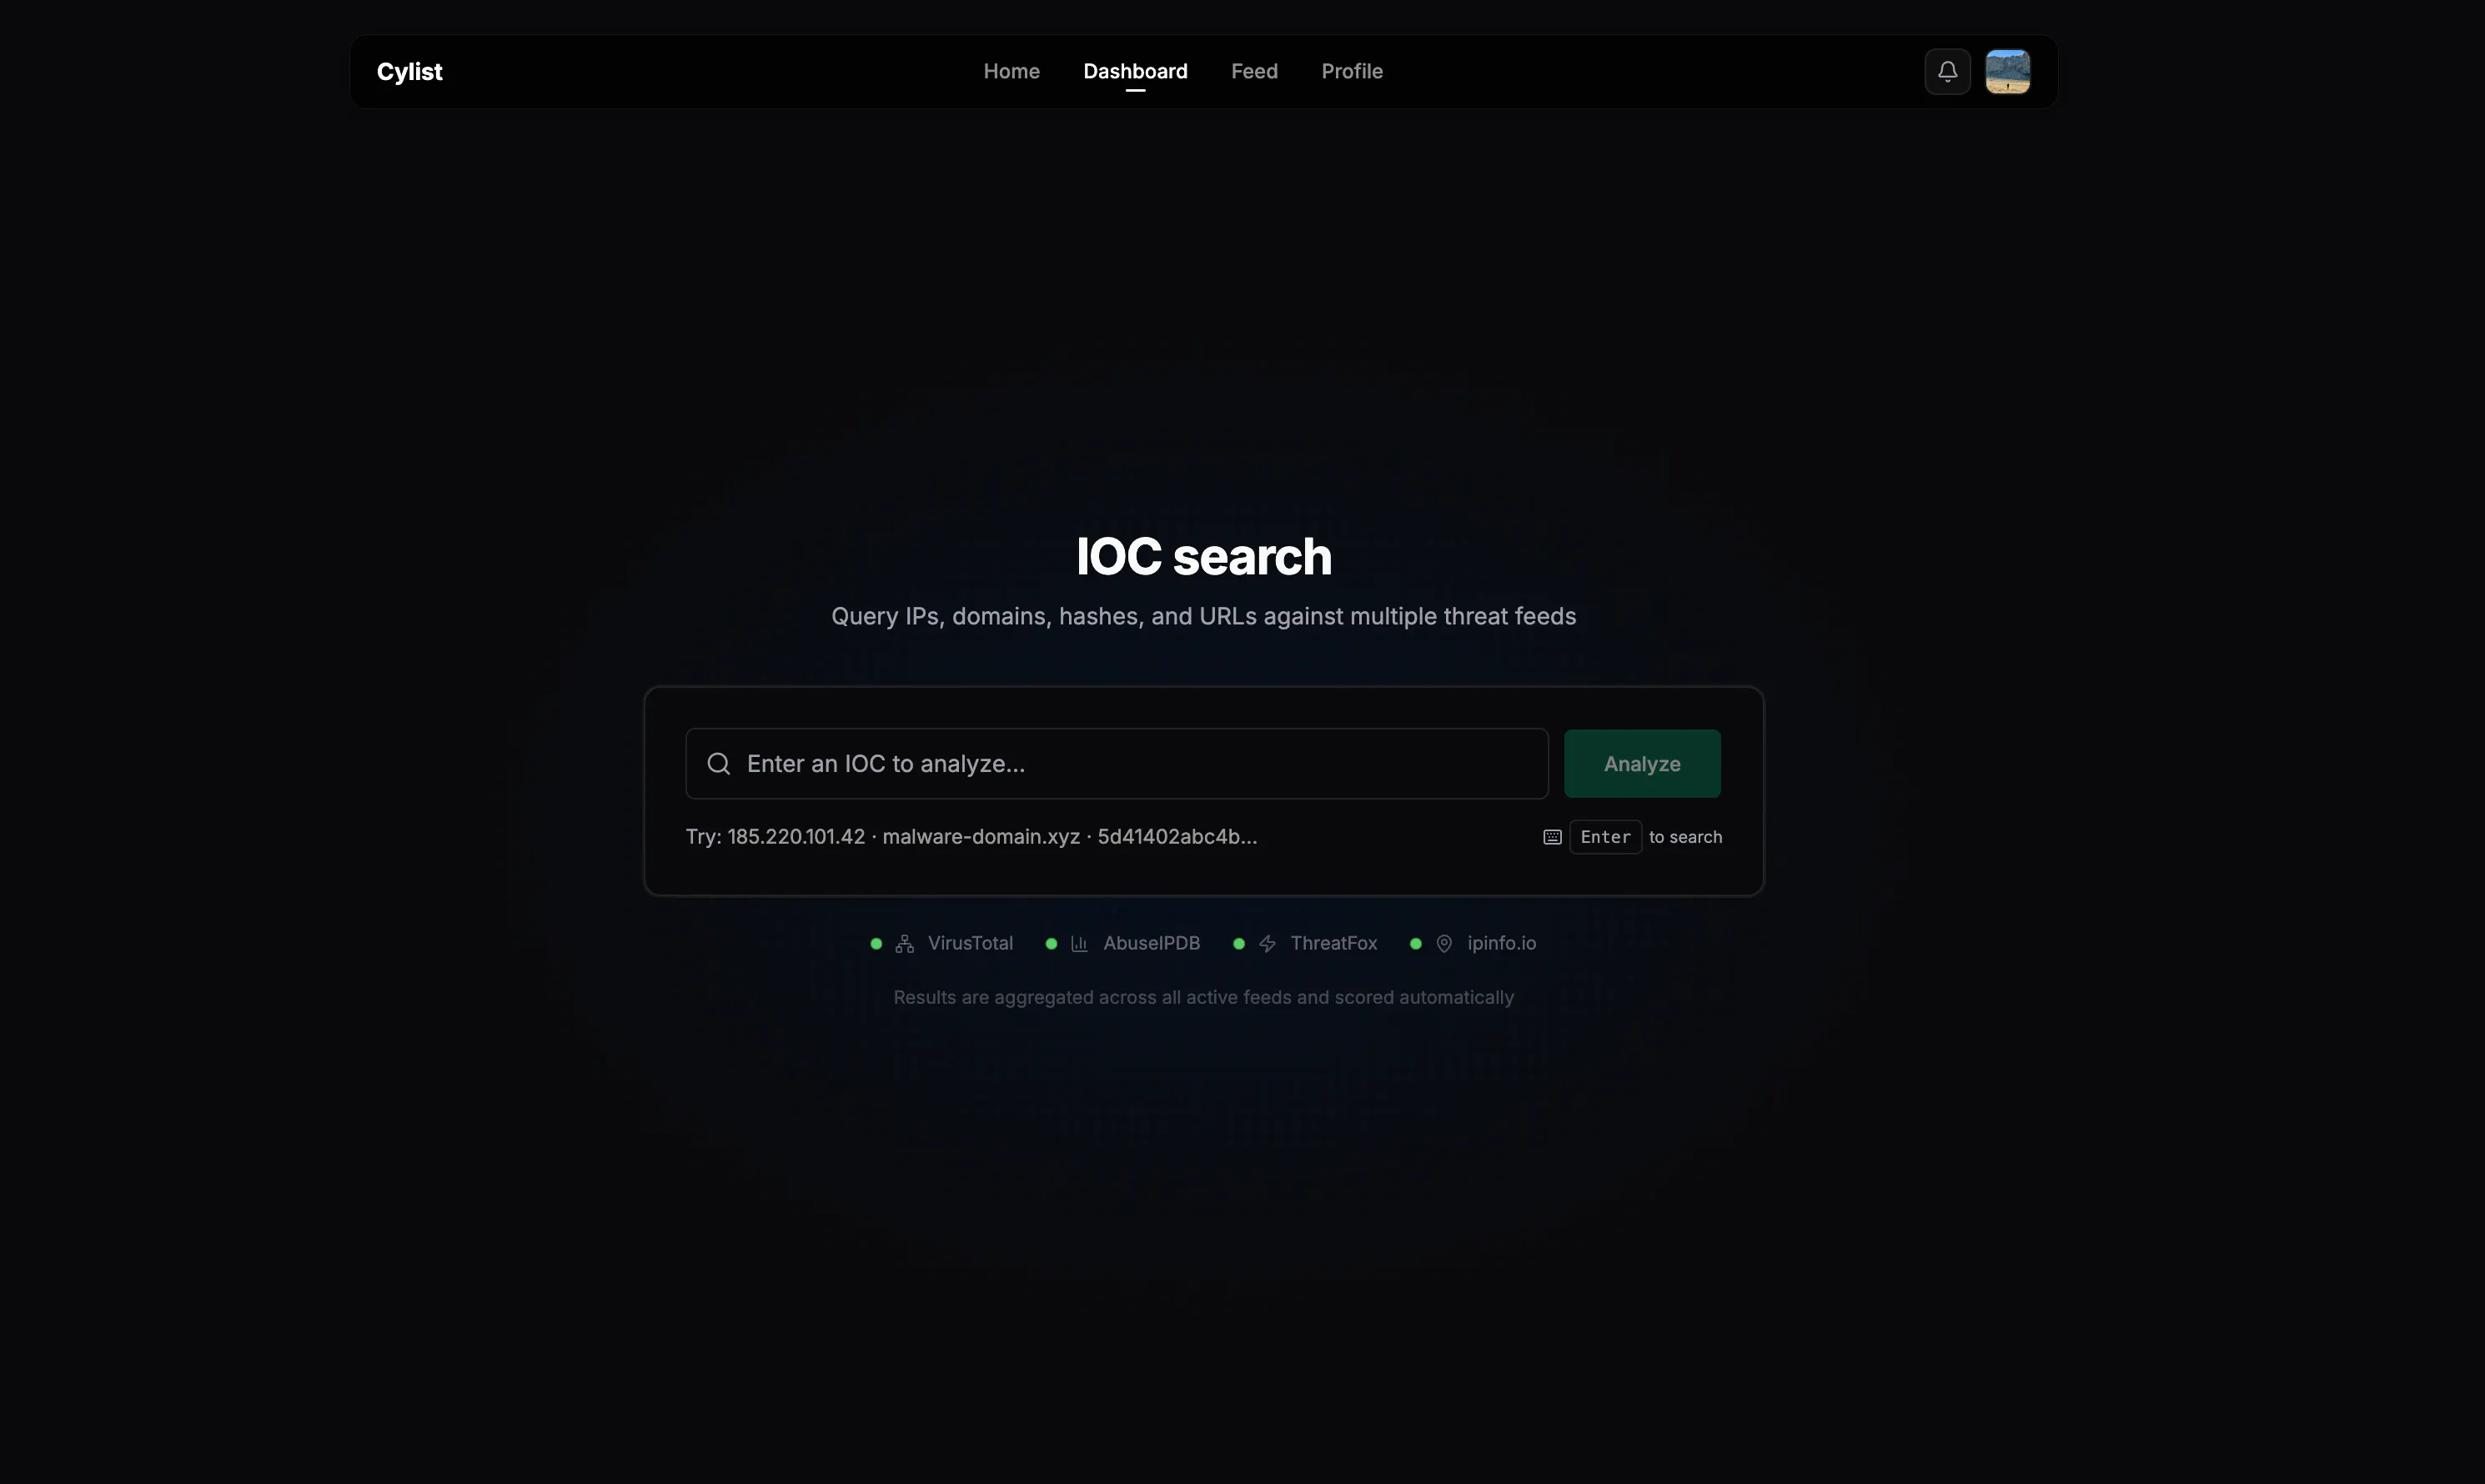Click the 'Results are aggregated' footer note

[1203, 998]
